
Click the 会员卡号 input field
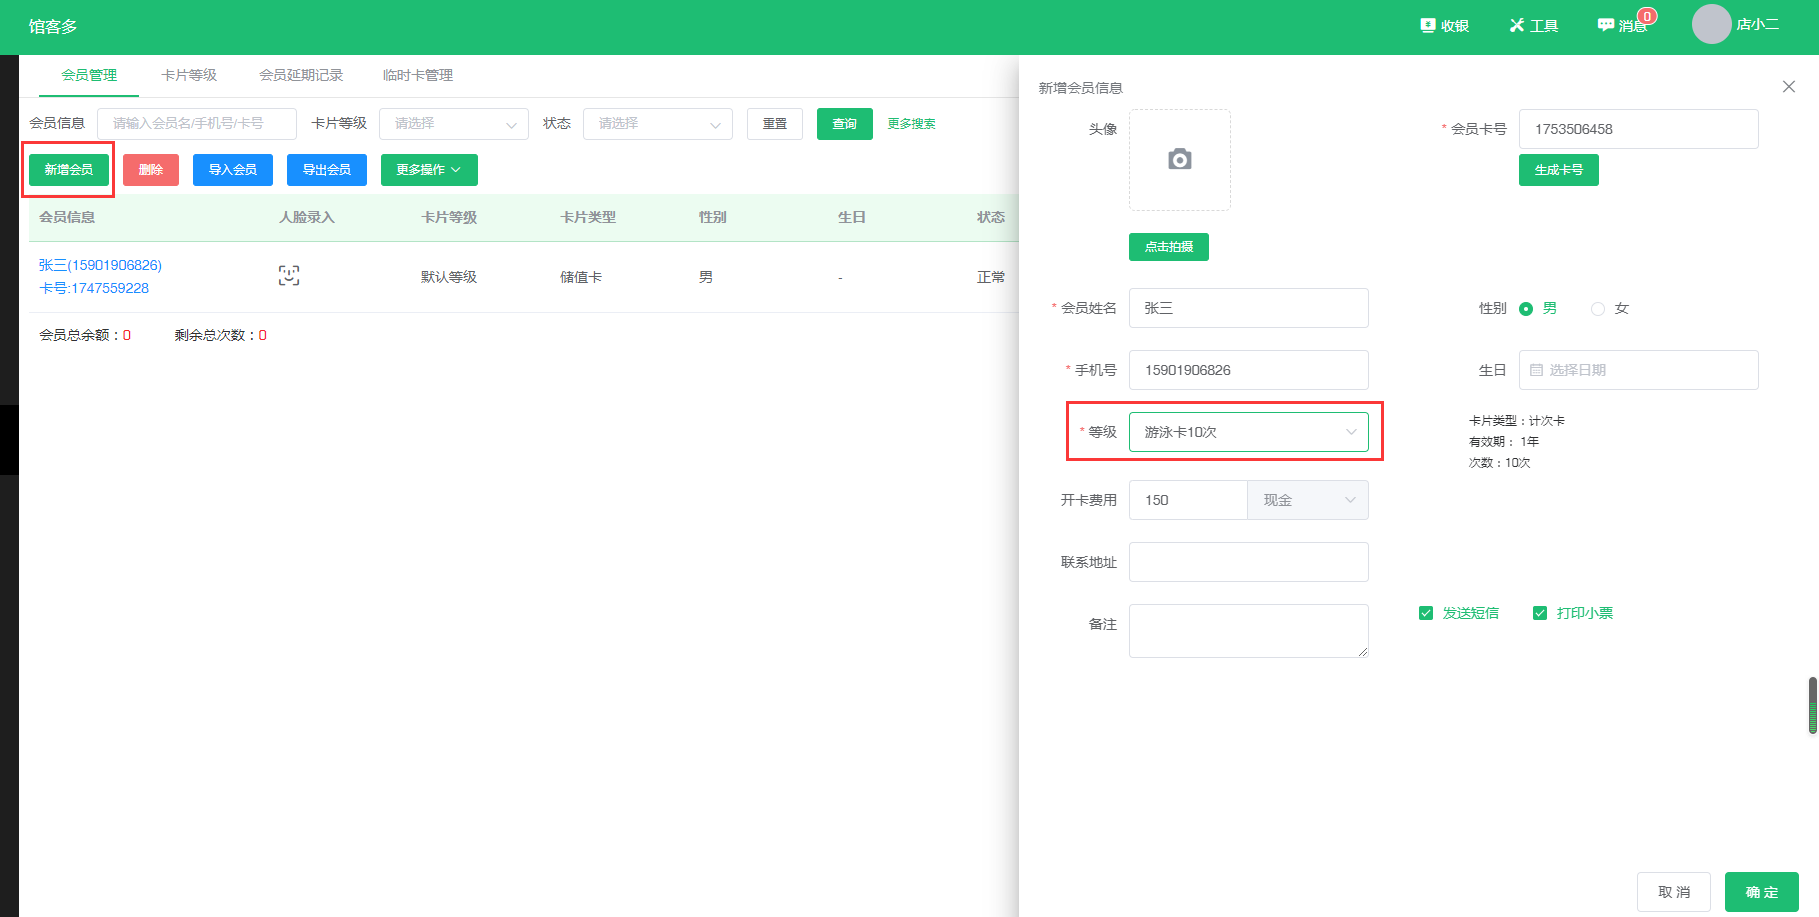(1639, 129)
